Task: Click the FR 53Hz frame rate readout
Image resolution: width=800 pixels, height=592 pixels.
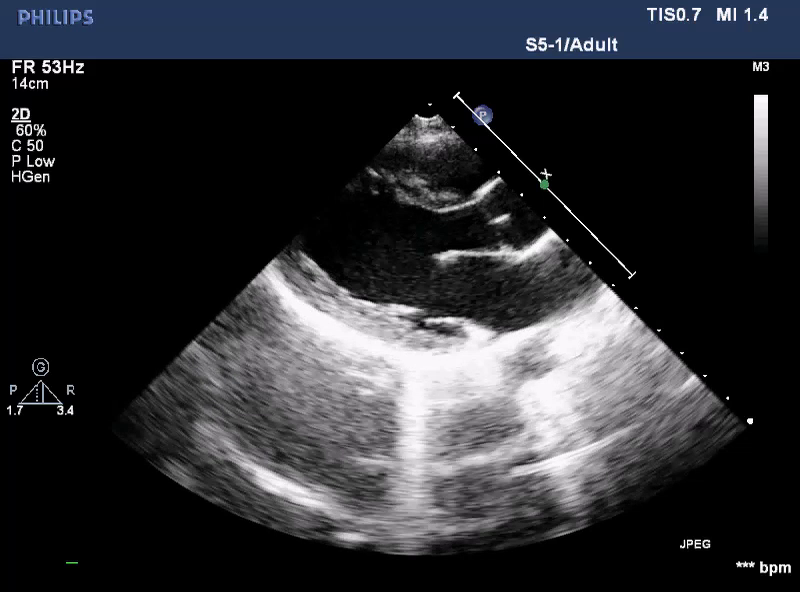Action: [48, 67]
